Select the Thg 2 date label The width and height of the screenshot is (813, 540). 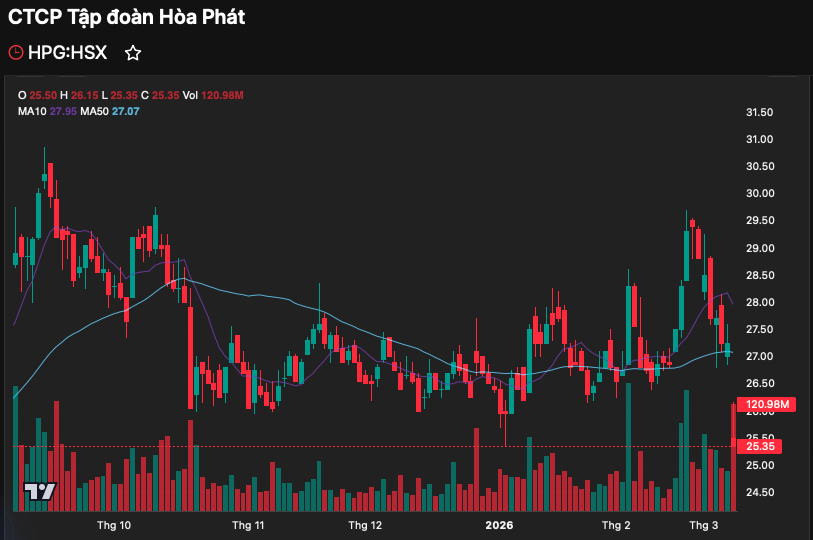coord(616,525)
